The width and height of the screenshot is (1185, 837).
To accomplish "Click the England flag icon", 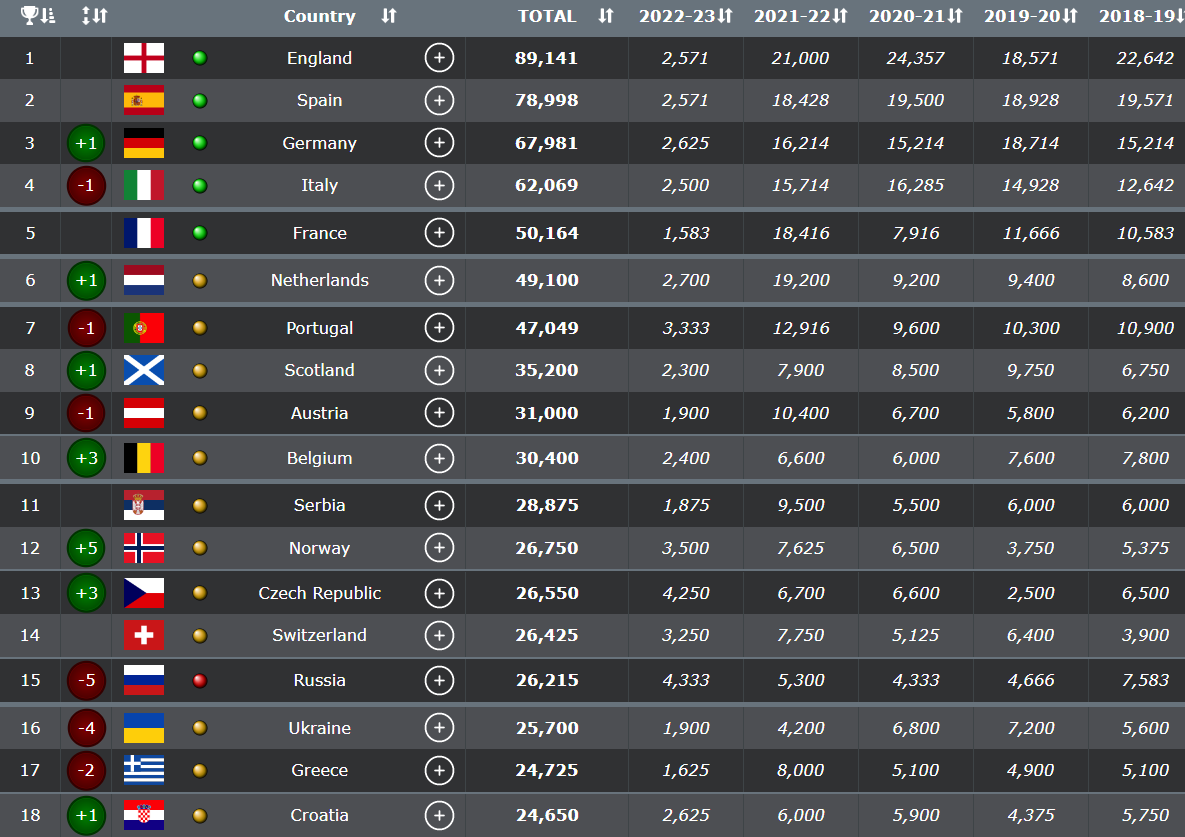I will [143, 58].
